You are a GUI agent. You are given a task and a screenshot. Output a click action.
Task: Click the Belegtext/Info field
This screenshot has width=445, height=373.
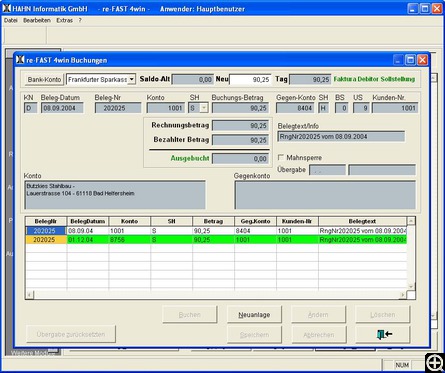pos(341,136)
